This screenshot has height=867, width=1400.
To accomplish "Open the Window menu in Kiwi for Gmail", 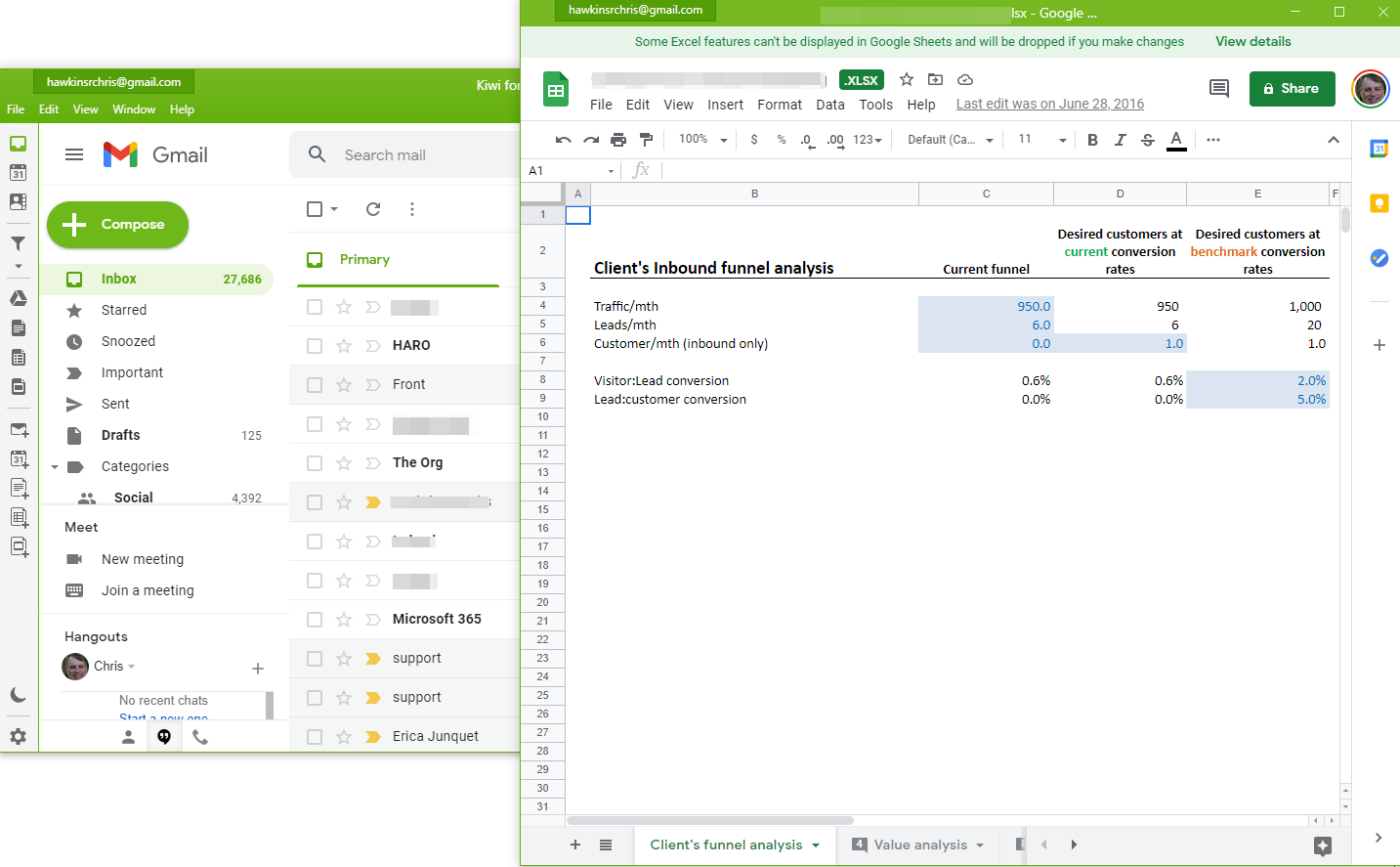I will (134, 109).
